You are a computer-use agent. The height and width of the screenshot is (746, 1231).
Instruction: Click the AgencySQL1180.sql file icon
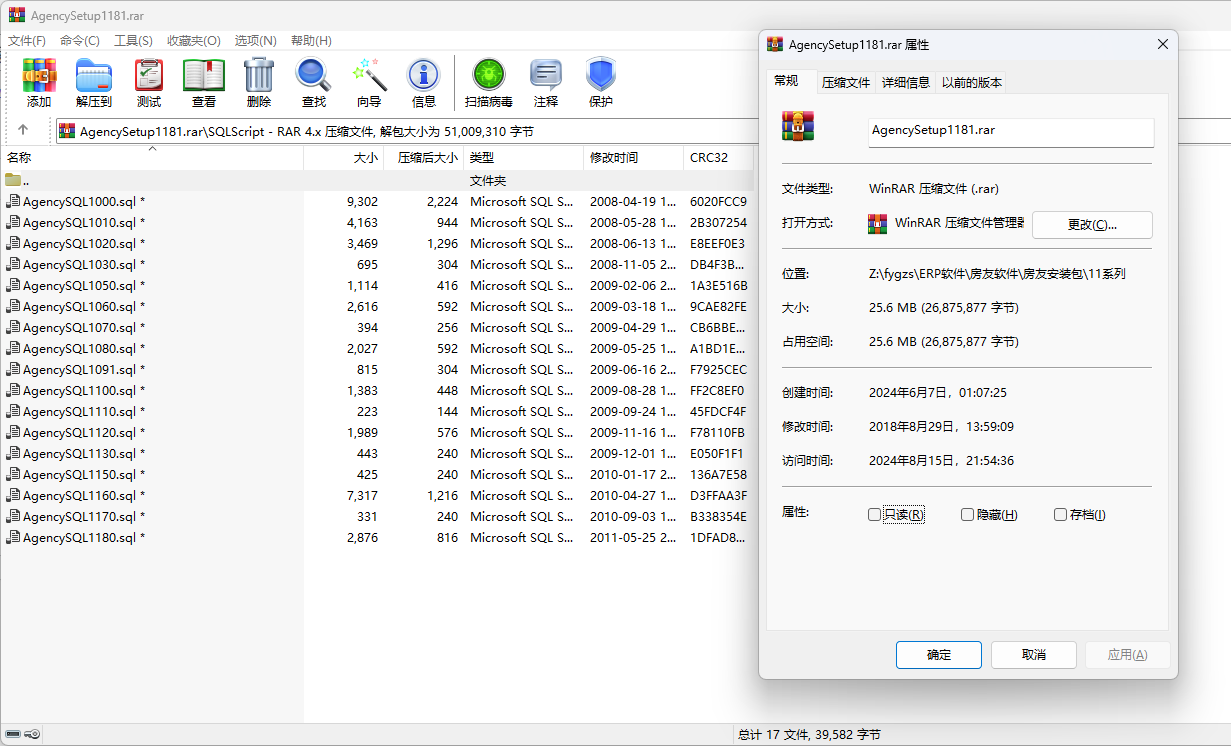[x=13, y=537]
